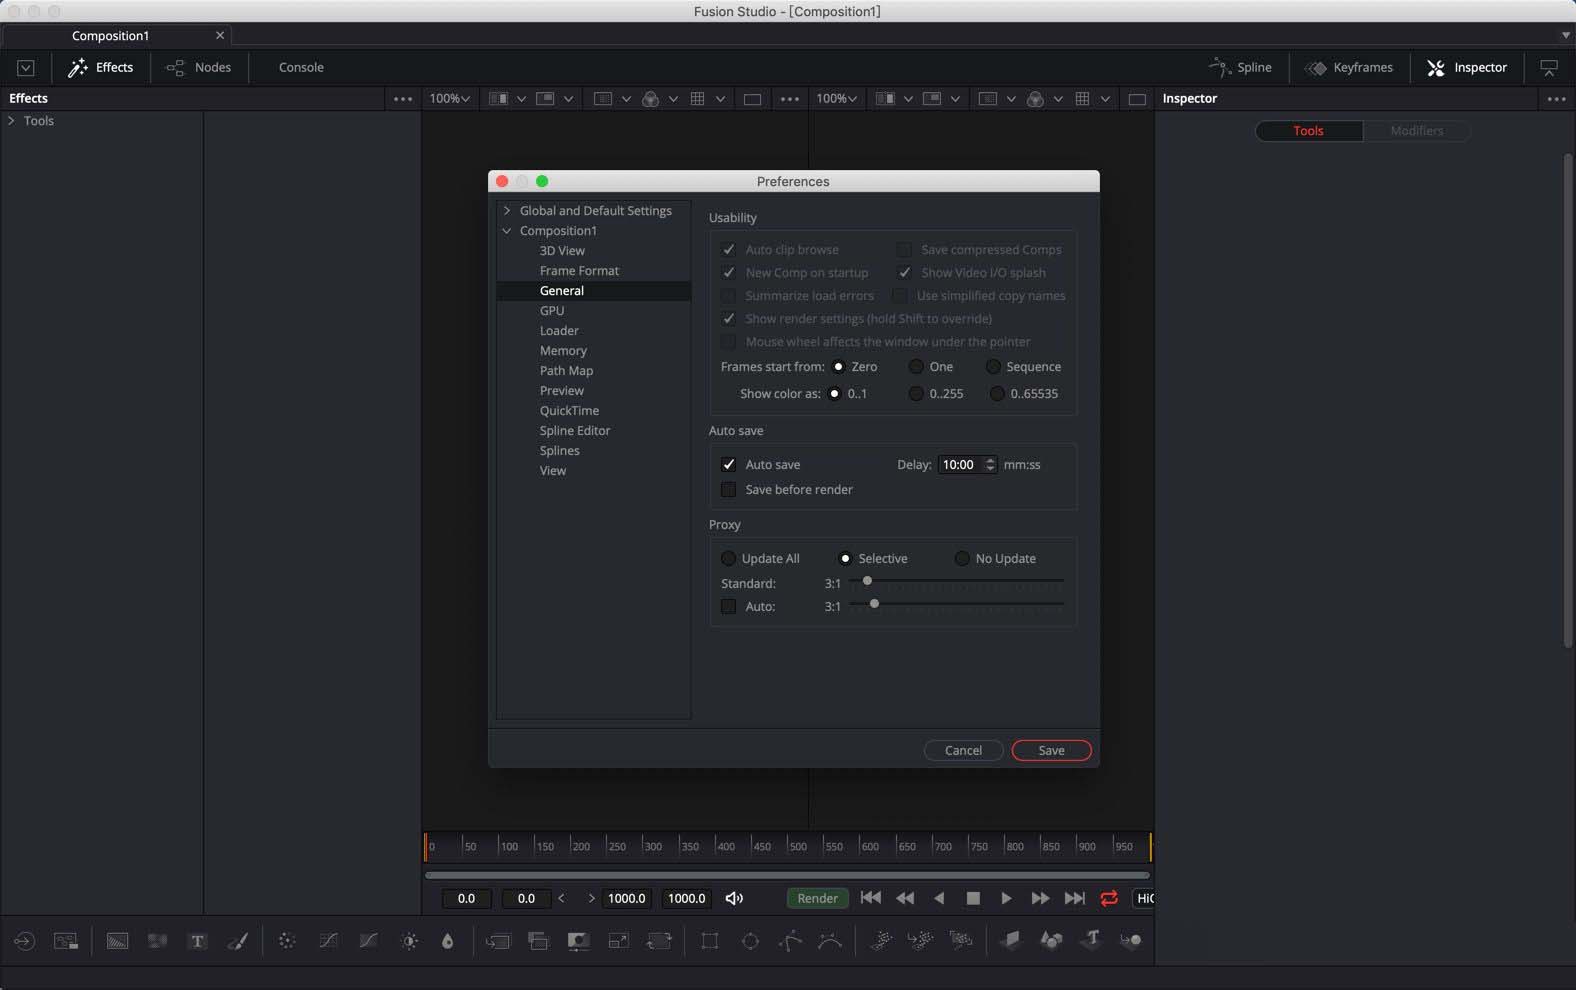This screenshot has width=1576, height=990.
Task: Toggle audio mute speaker icon
Action: tap(734, 898)
